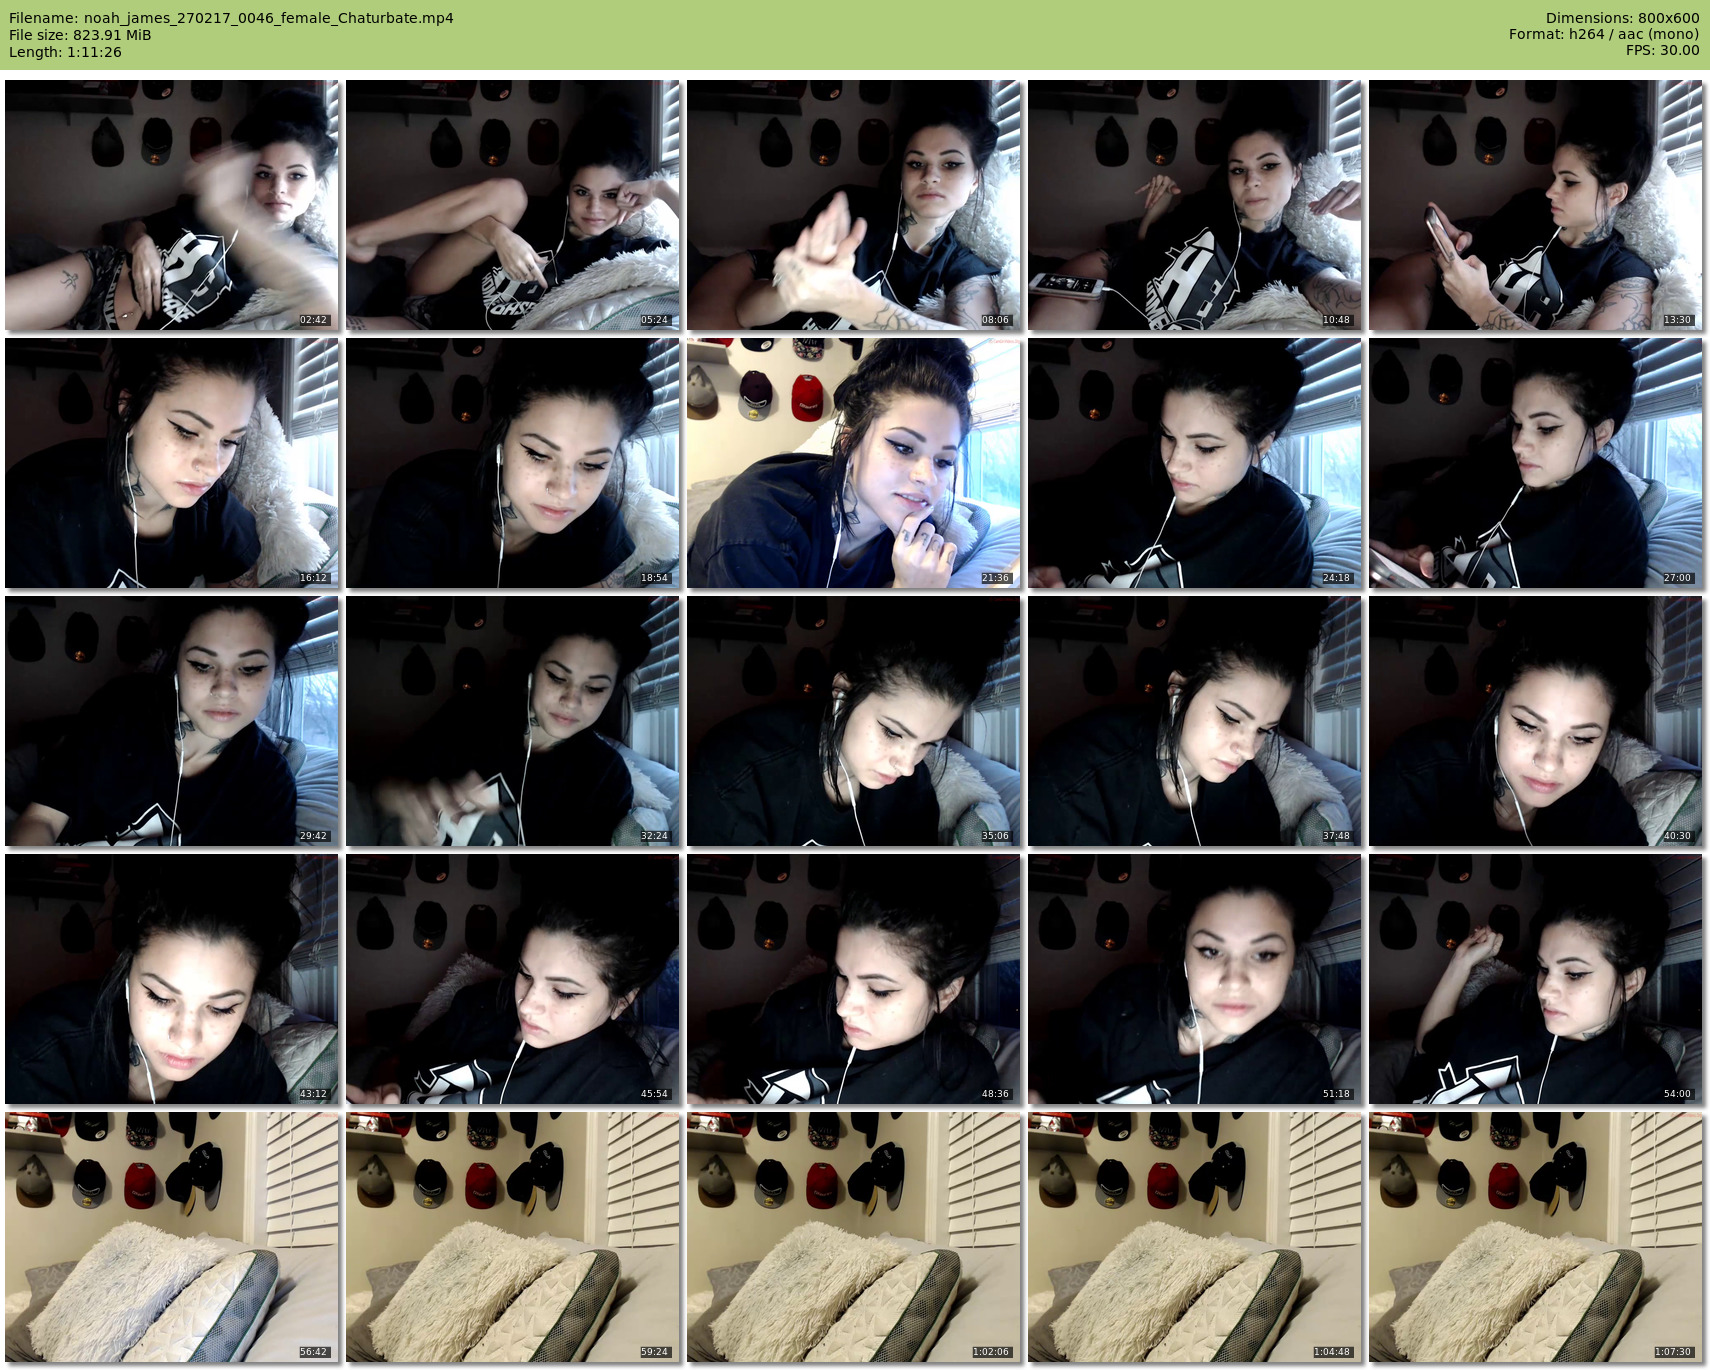Select the thumbnail timestamped 18:54
The image size is (1710, 1370).
click(513, 463)
